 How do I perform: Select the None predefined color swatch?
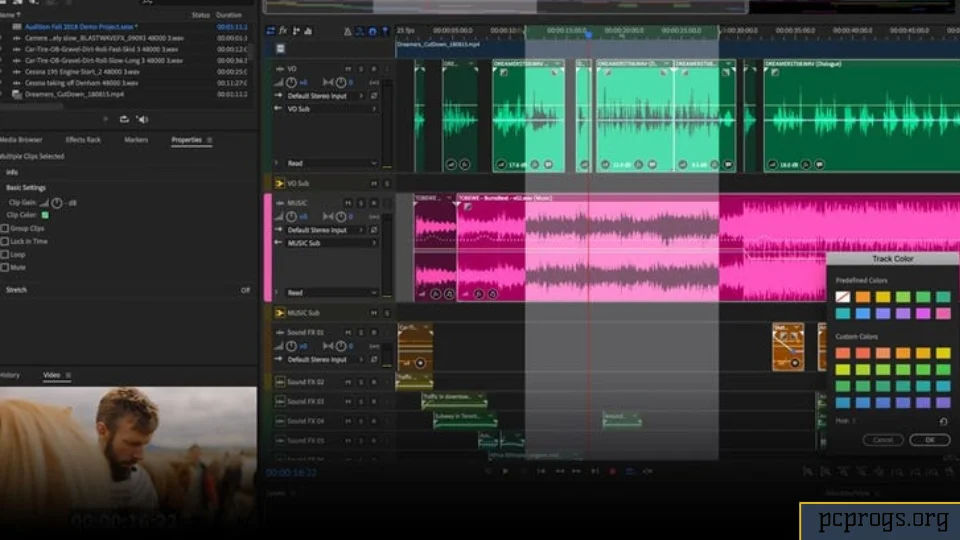click(x=842, y=298)
